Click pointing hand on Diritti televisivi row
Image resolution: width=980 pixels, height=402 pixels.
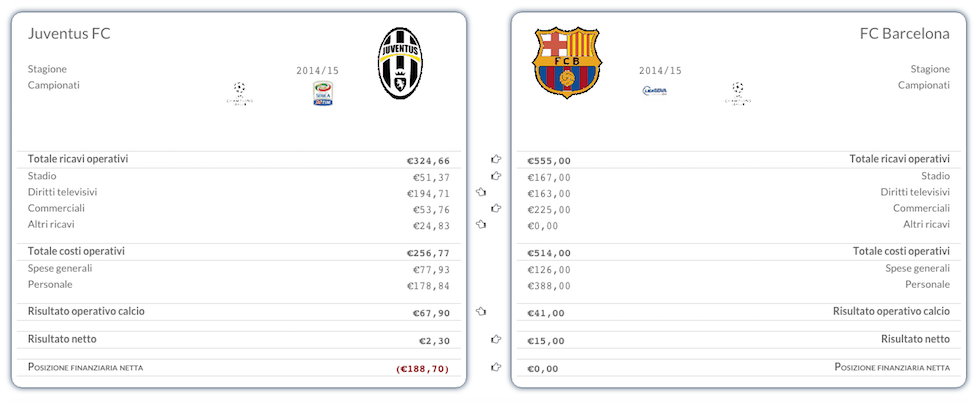coord(481,192)
